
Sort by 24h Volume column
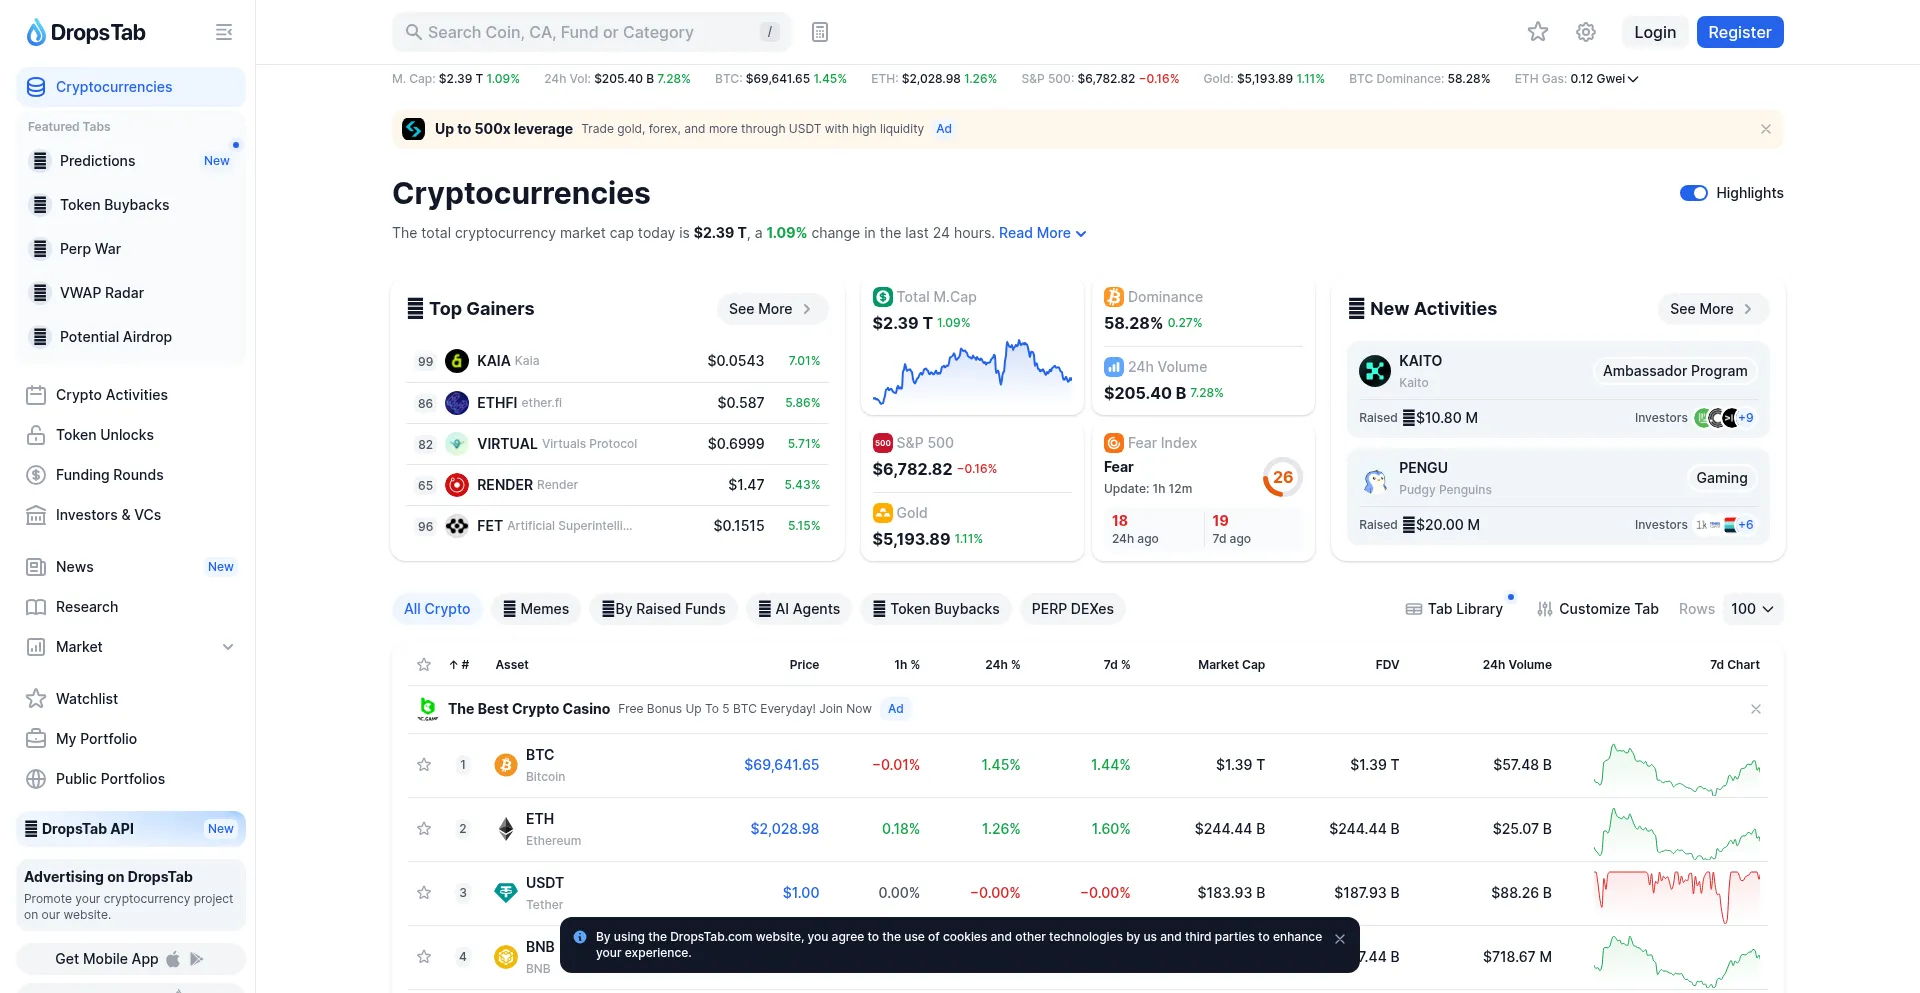pyautogui.click(x=1517, y=665)
